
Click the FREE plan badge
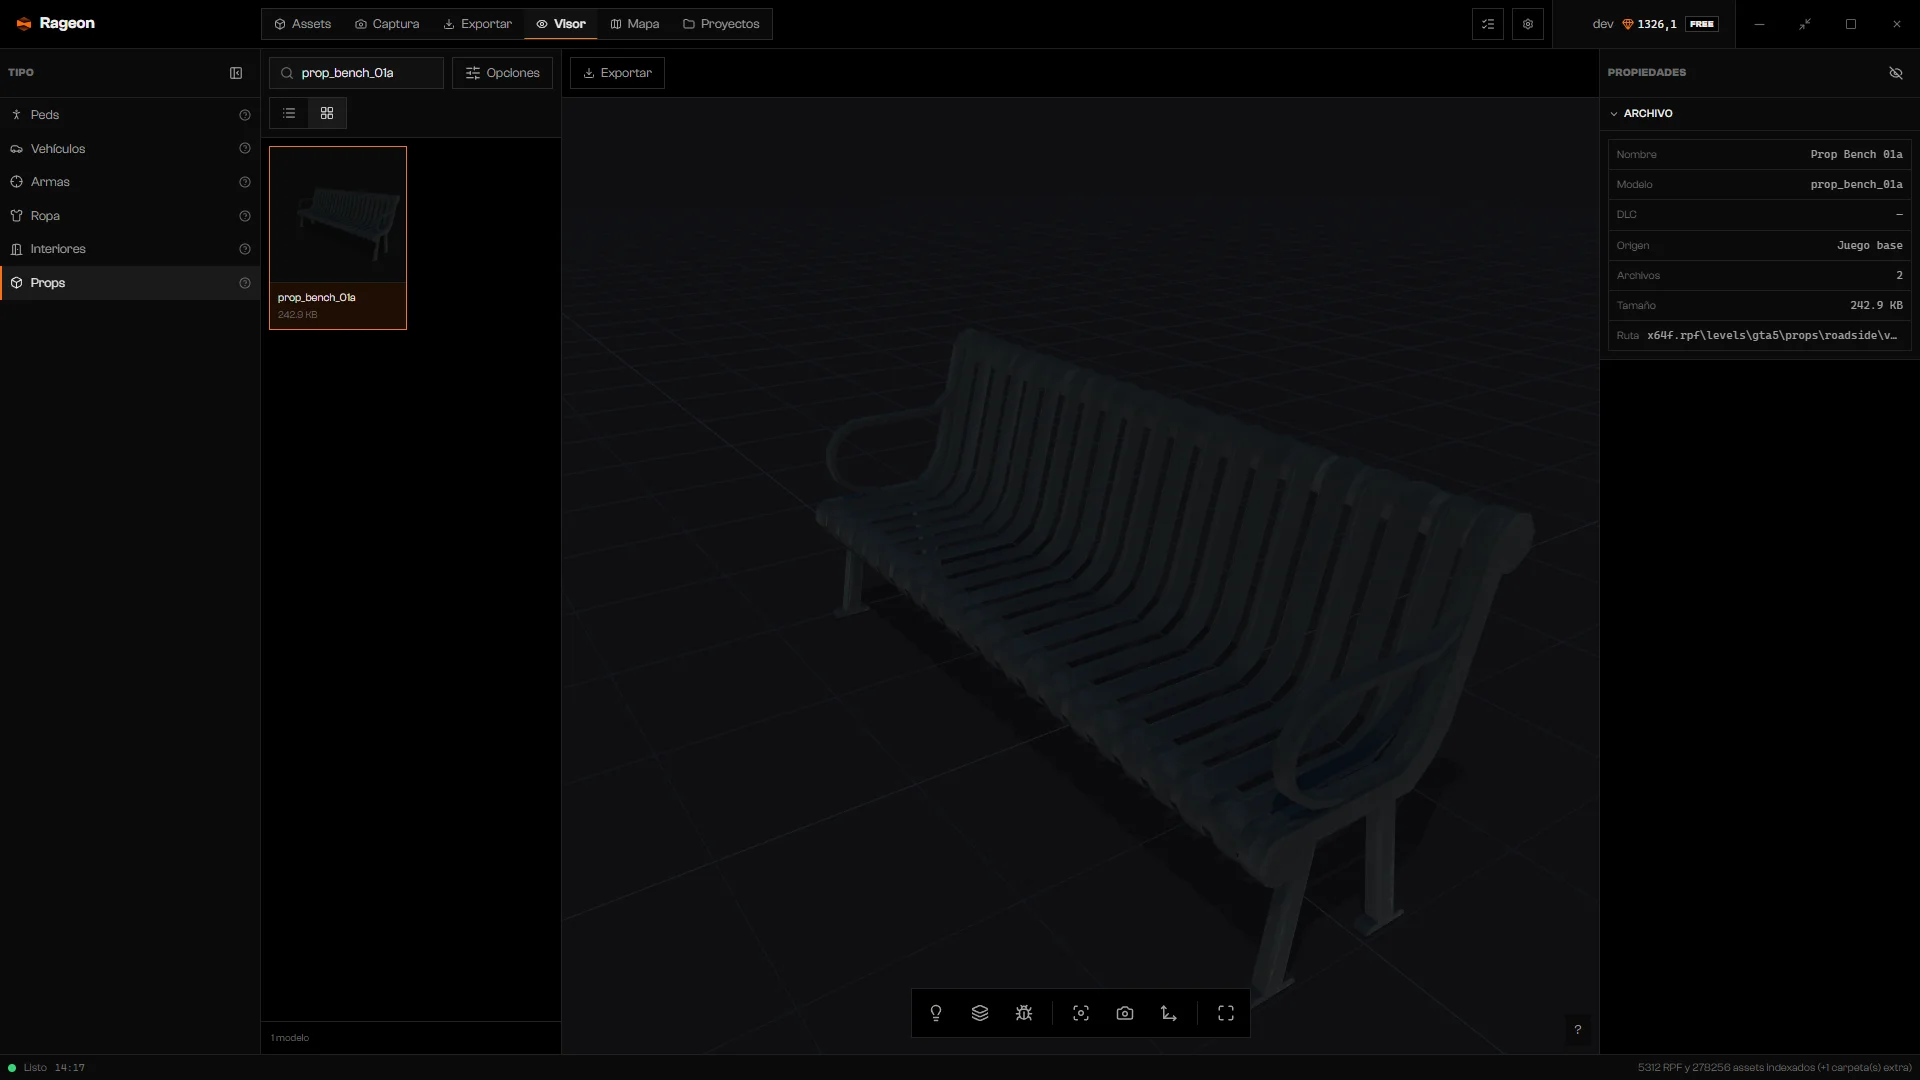(x=1702, y=24)
